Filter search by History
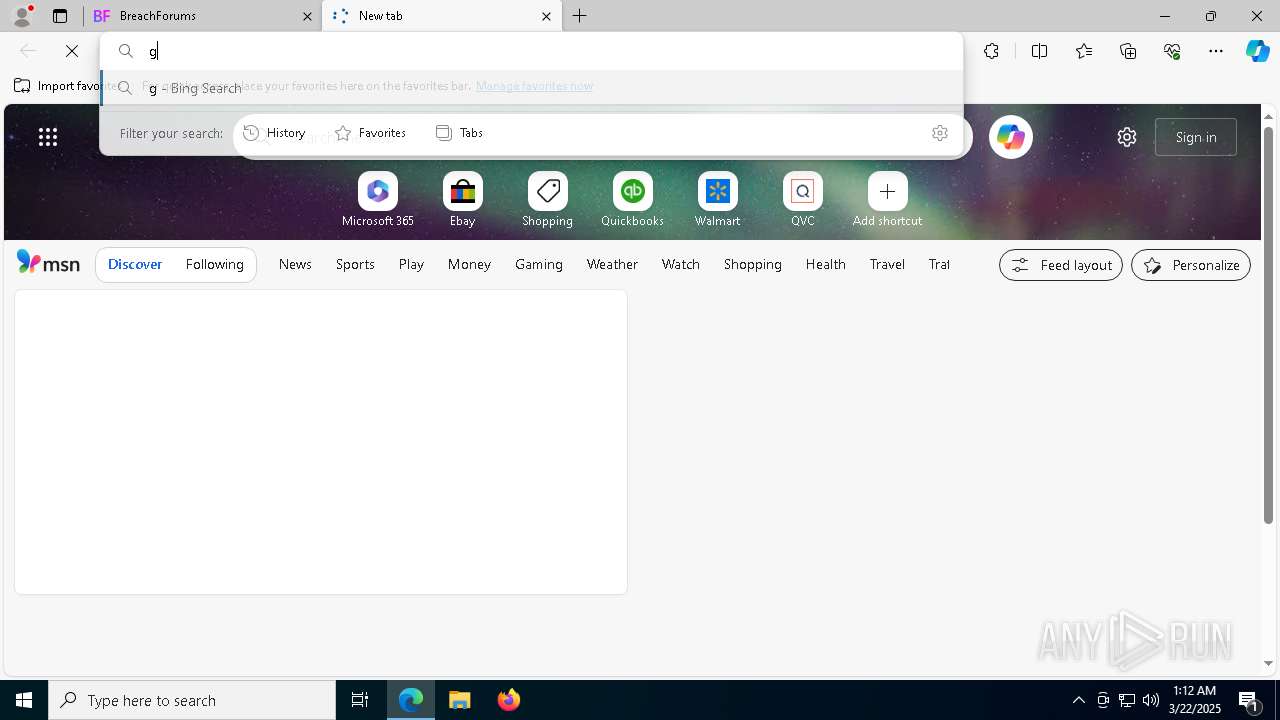Screen dimensions: 1280x720 (275, 133)
